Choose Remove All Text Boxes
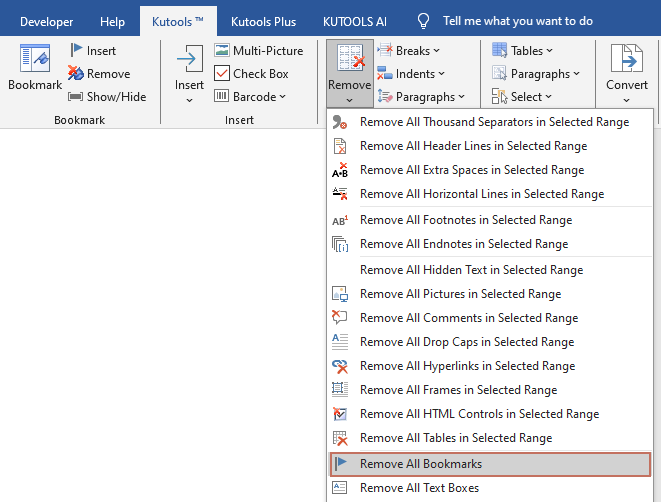Viewport: 661px width, 502px height. click(490, 488)
